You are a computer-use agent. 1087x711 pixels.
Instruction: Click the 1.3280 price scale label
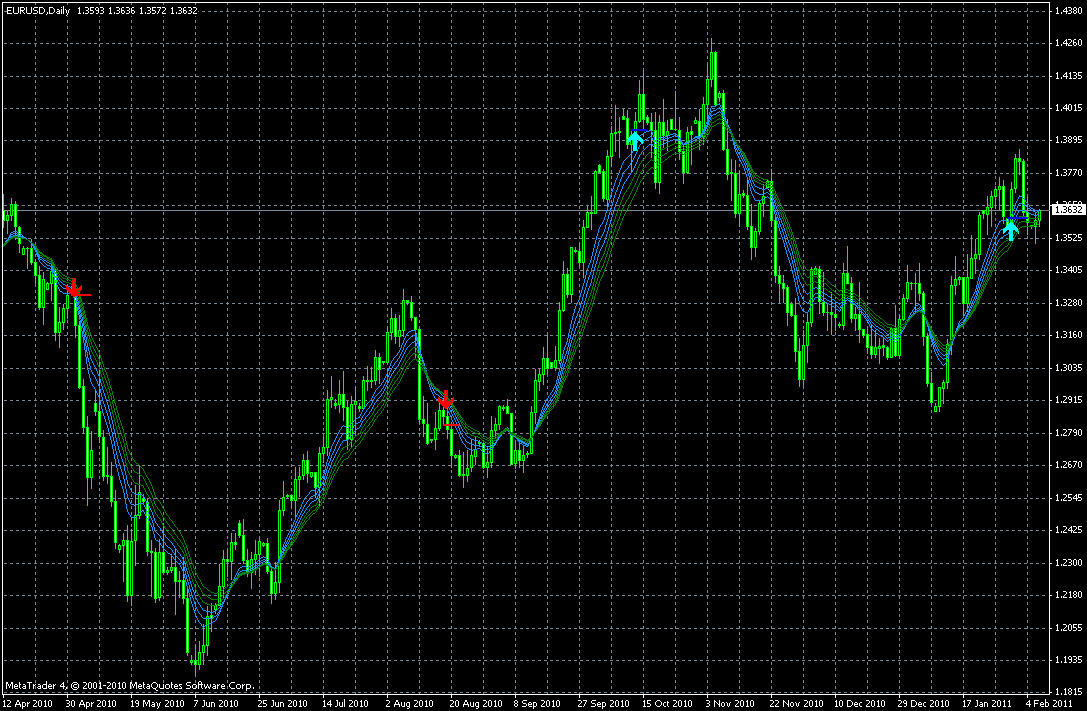(x=1068, y=302)
